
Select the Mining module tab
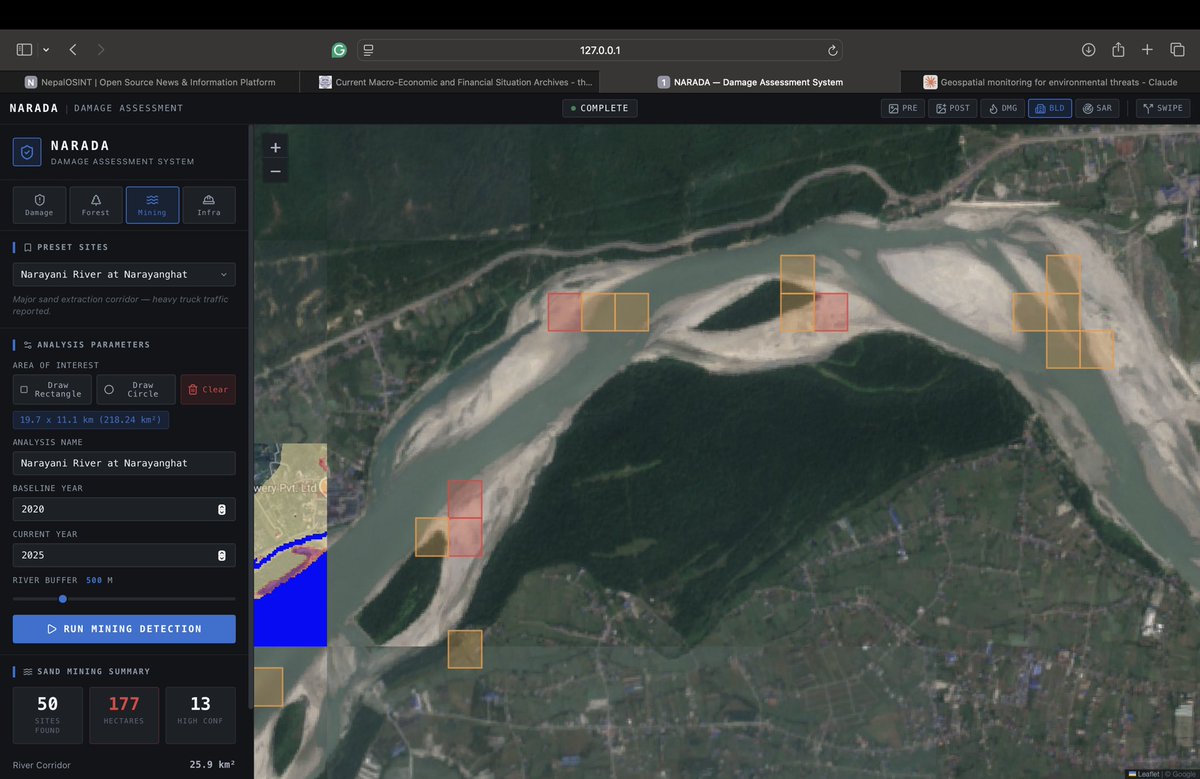(153, 205)
